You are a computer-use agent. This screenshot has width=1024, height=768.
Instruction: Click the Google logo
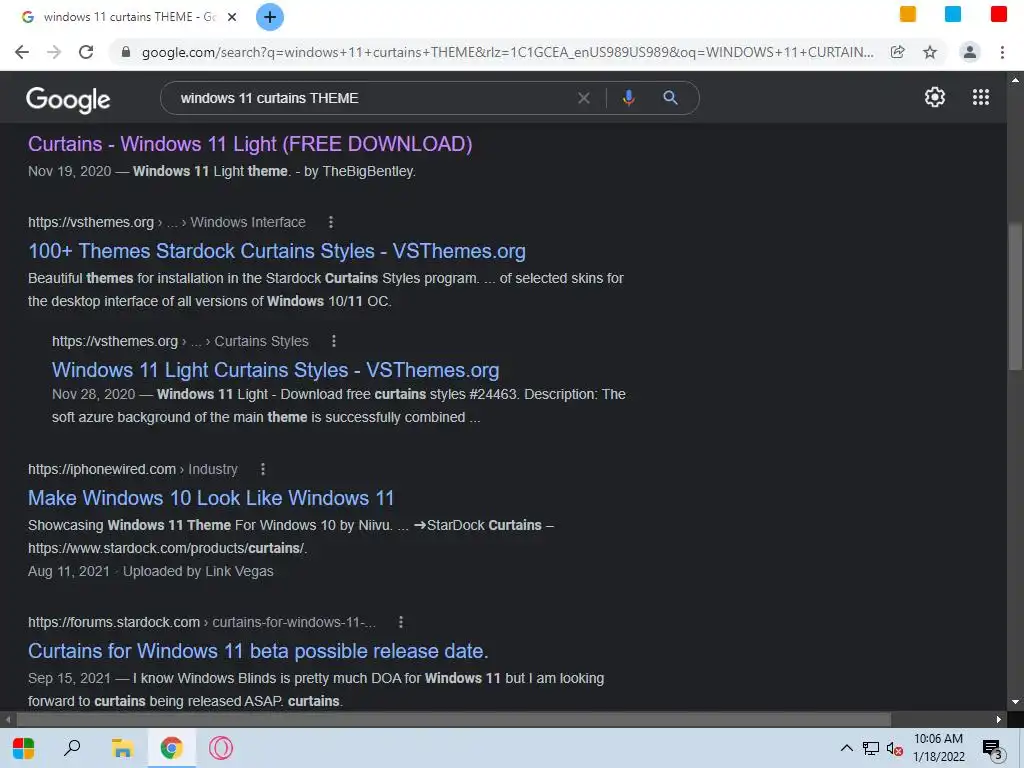[68, 99]
